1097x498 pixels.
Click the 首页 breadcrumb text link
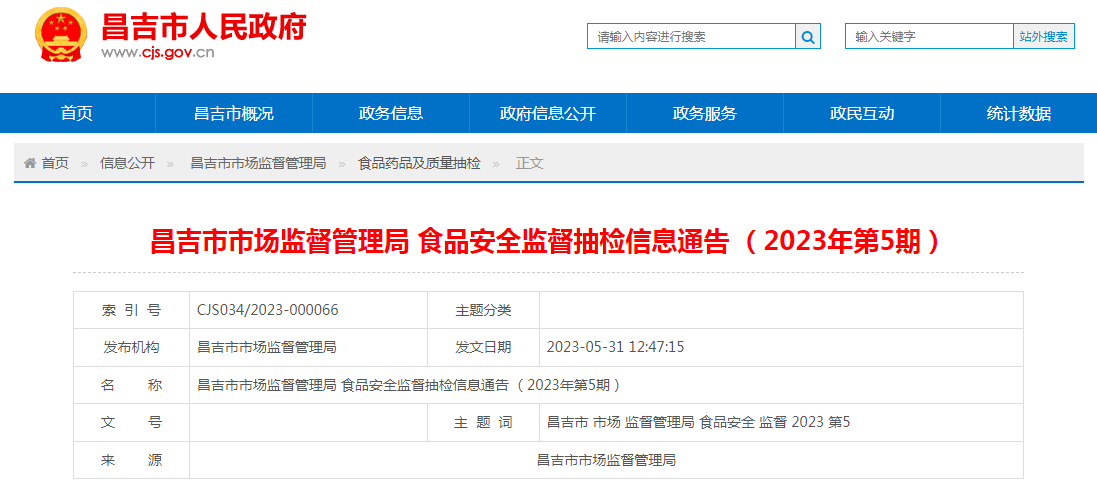click(55, 163)
